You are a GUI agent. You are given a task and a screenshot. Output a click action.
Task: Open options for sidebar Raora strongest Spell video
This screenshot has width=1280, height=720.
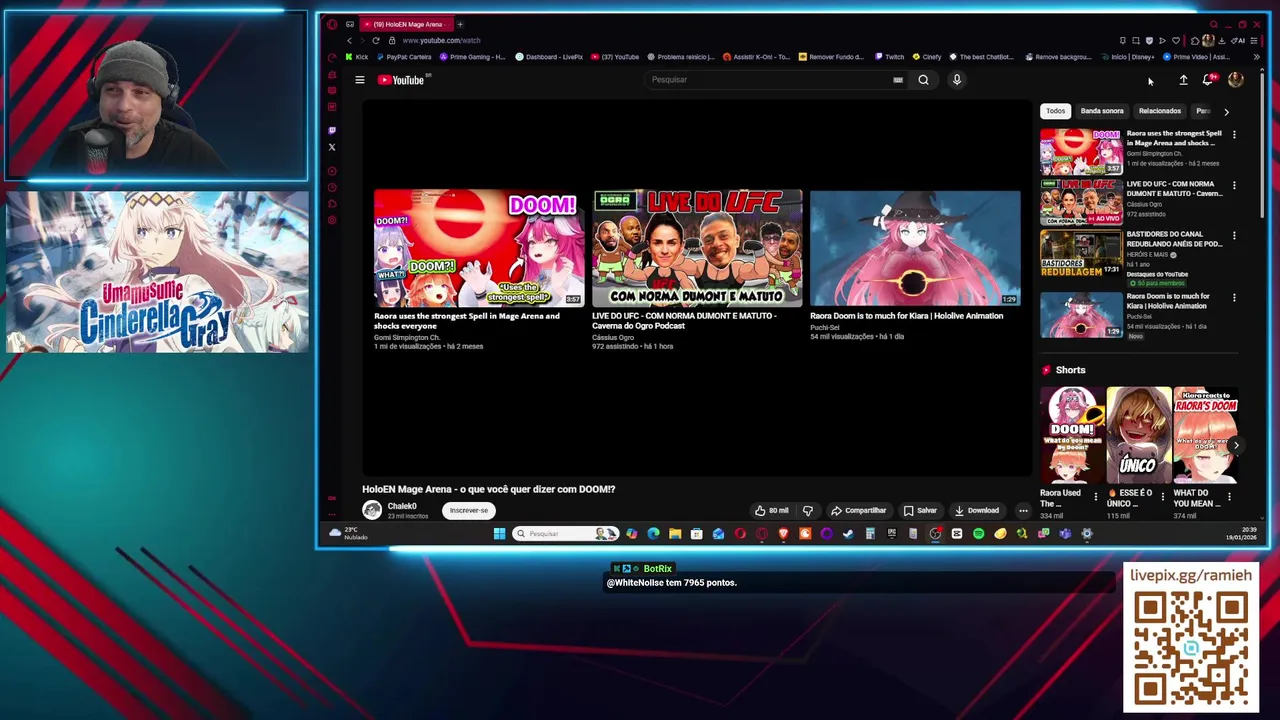[x=1234, y=134]
